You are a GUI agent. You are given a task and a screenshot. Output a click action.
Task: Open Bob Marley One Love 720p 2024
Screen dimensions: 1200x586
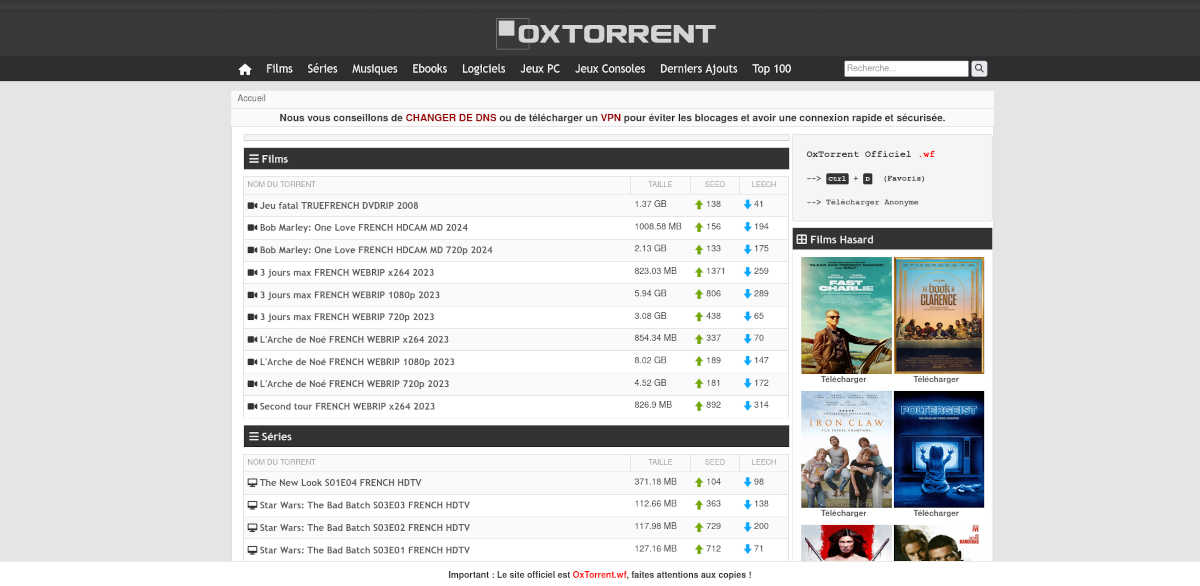coord(376,250)
